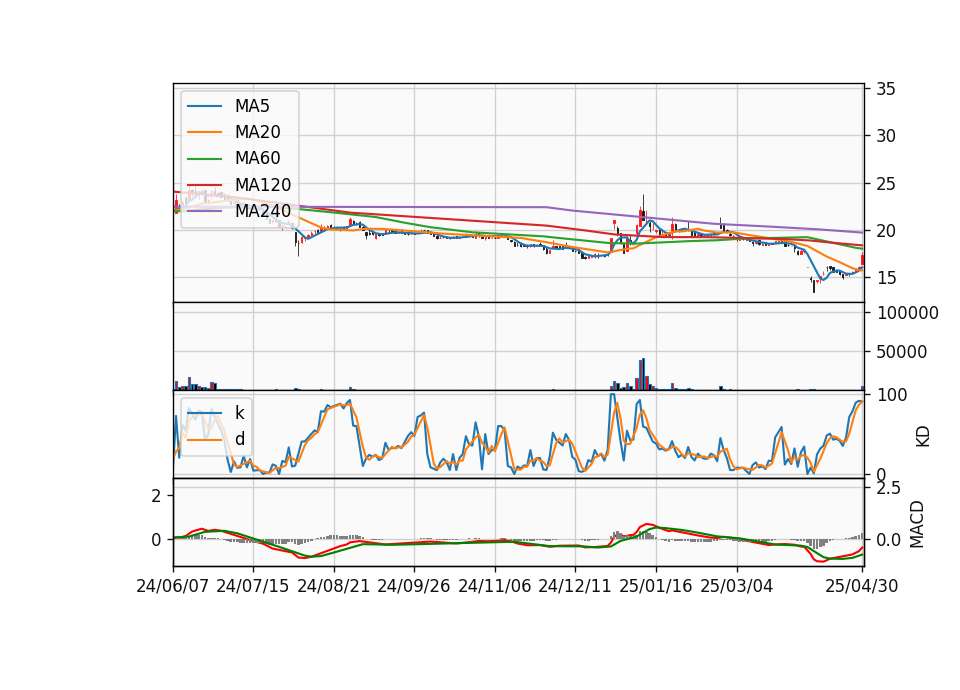Click the k legend label in KD panel
This screenshot has height=690, width=960.
239,413
